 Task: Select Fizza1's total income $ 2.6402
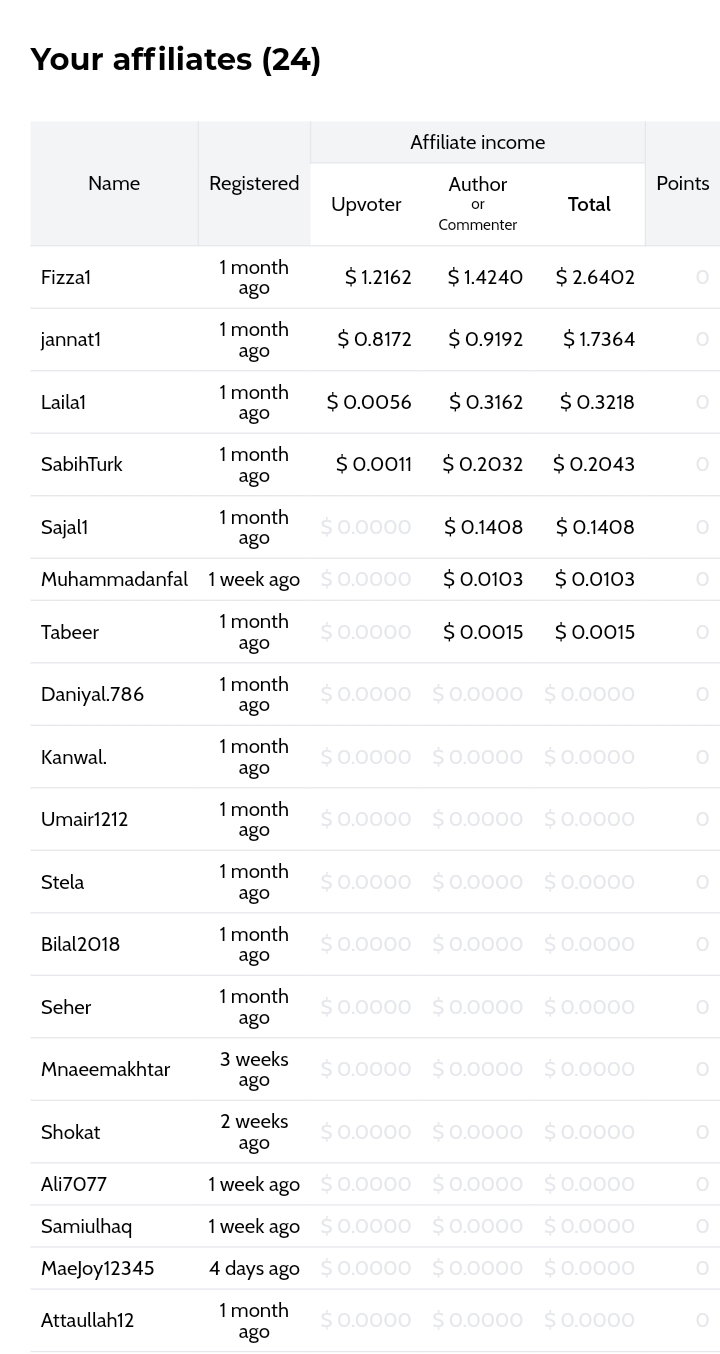pos(595,277)
